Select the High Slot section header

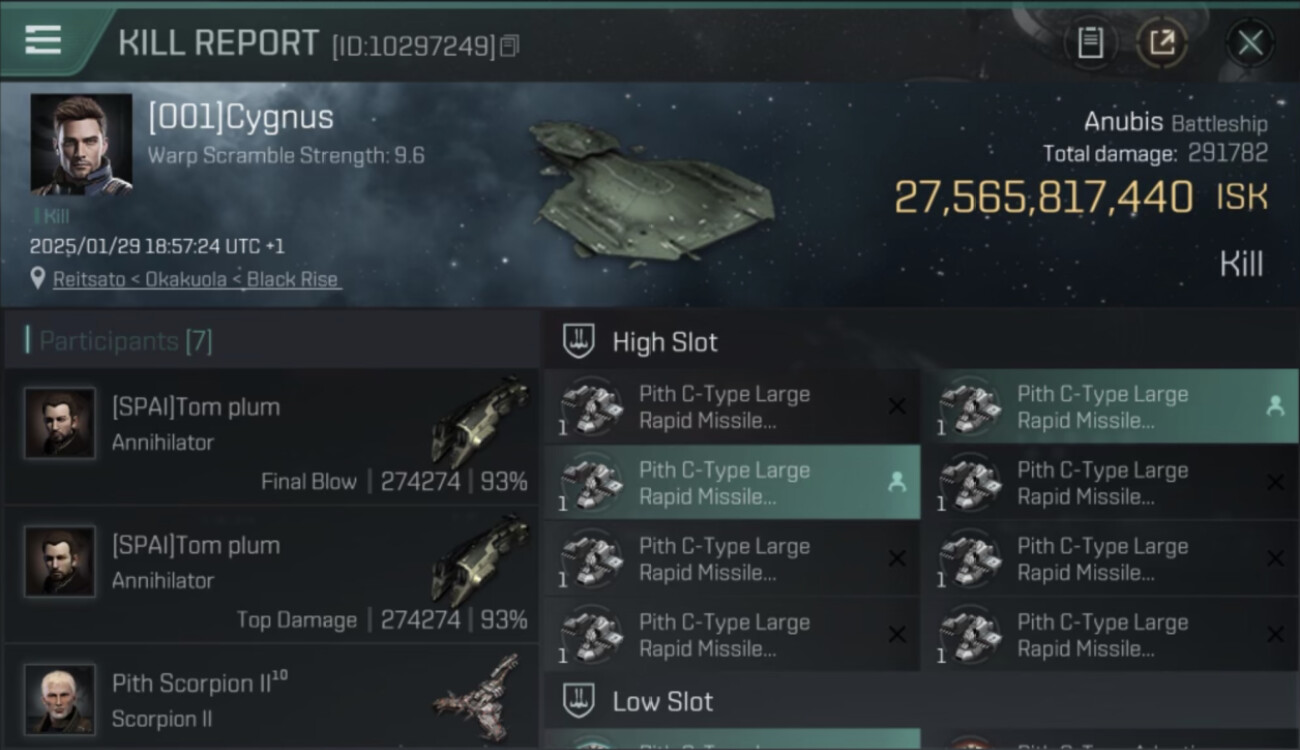tap(665, 342)
